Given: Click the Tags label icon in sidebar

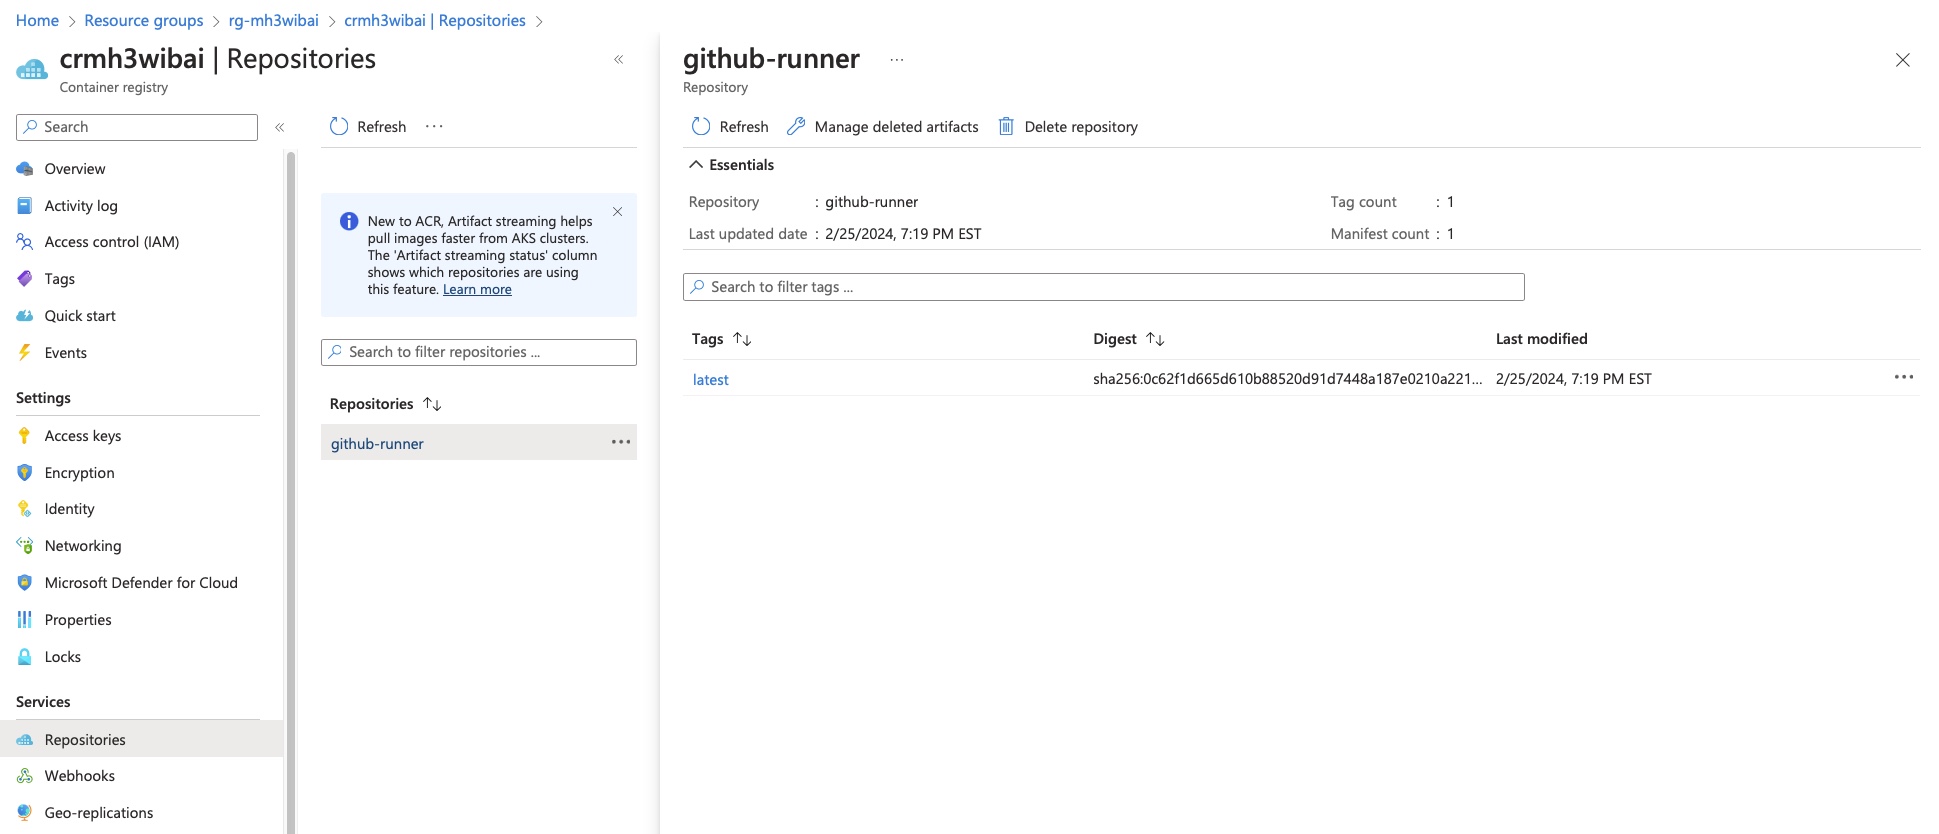Looking at the screenshot, I should click(25, 279).
